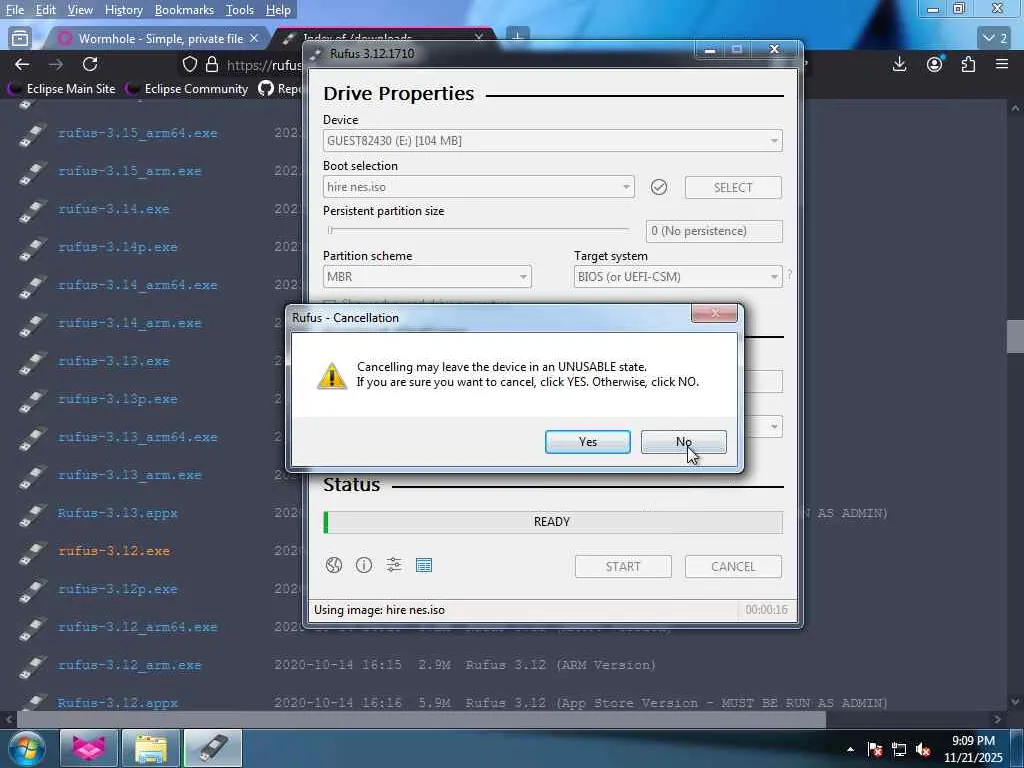The width and height of the screenshot is (1024, 768).
Task: Click file icon beside rufus-3.13p.exe
Action: click(32, 400)
